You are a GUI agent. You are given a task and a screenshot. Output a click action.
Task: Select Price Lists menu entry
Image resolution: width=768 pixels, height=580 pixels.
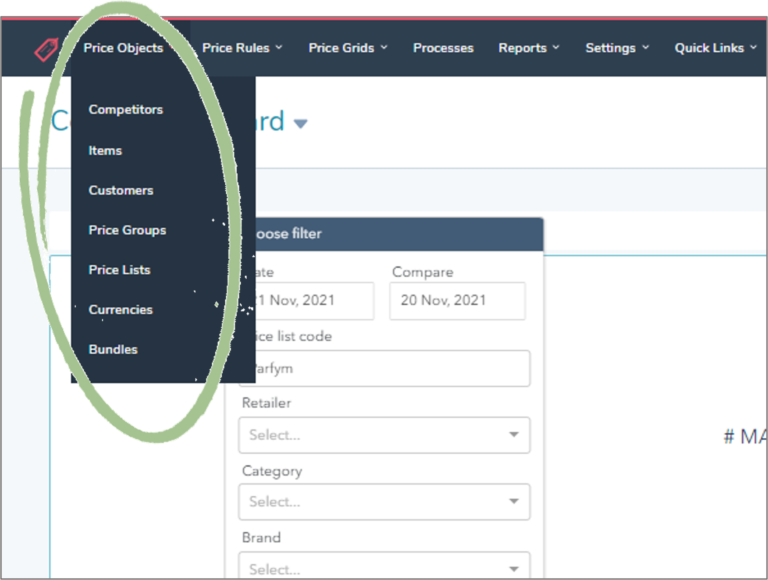[119, 270]
